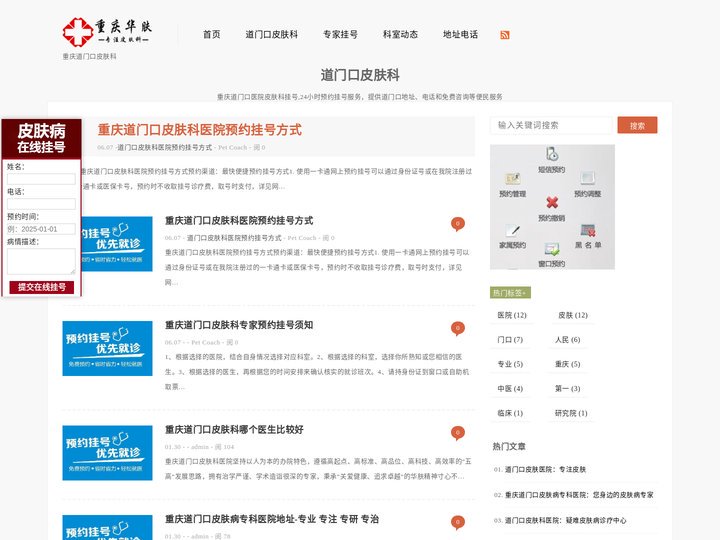The height and width of the screenshot is (540, 720).
Task: Open 科室动态 navigation item
Action: click(400, 34)
